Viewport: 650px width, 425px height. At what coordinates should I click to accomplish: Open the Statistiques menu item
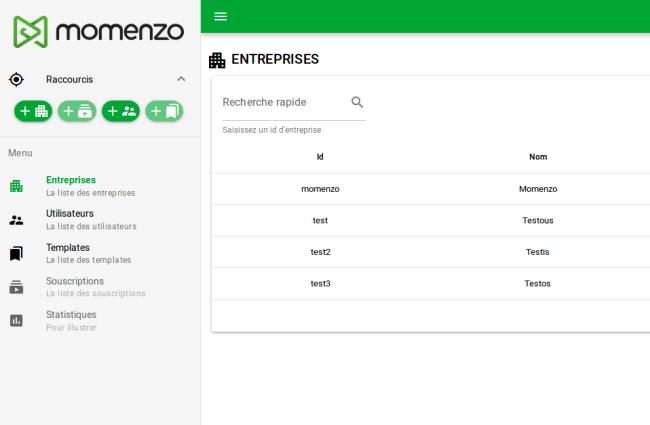tap(100, 321)
